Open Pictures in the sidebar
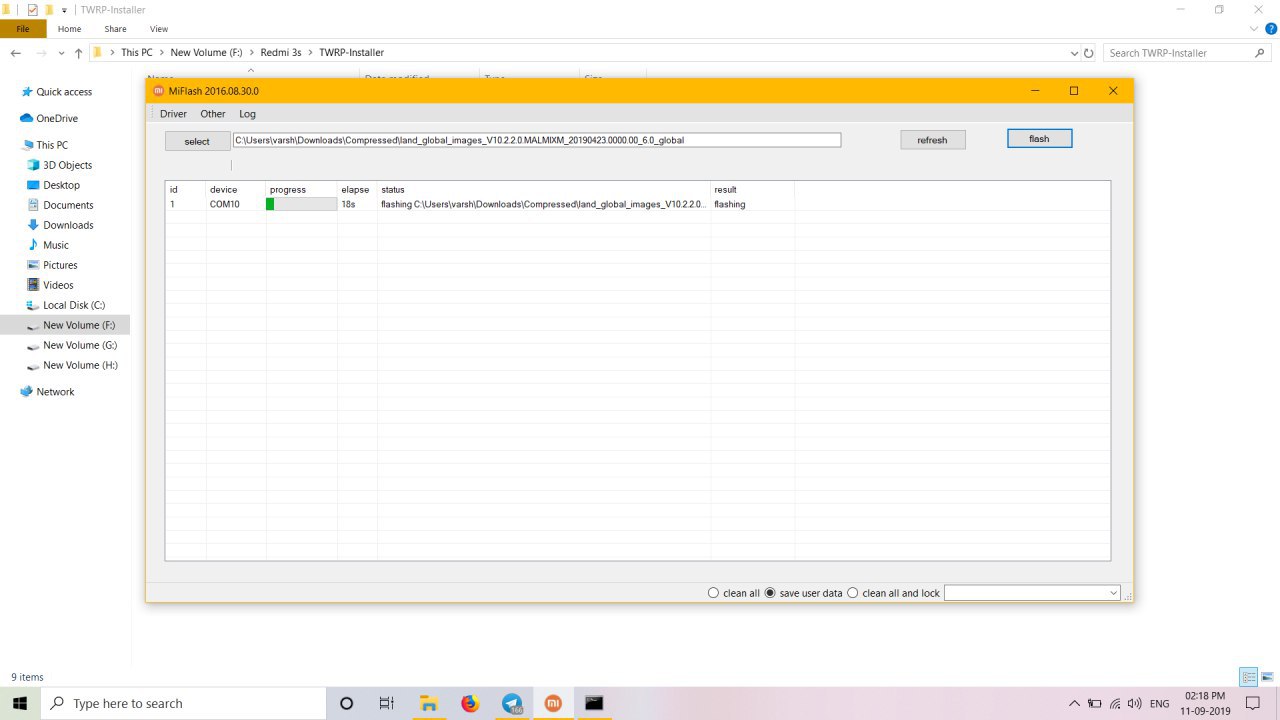The width and height of the screenshot is (1280, 720). click(x=60, y=265)
